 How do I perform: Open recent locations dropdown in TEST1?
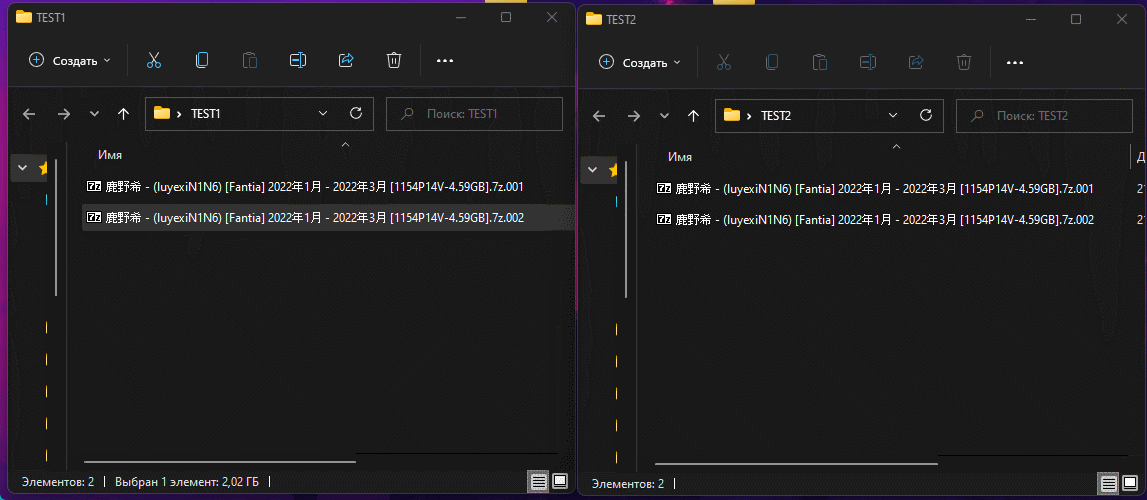coord(94,114)
